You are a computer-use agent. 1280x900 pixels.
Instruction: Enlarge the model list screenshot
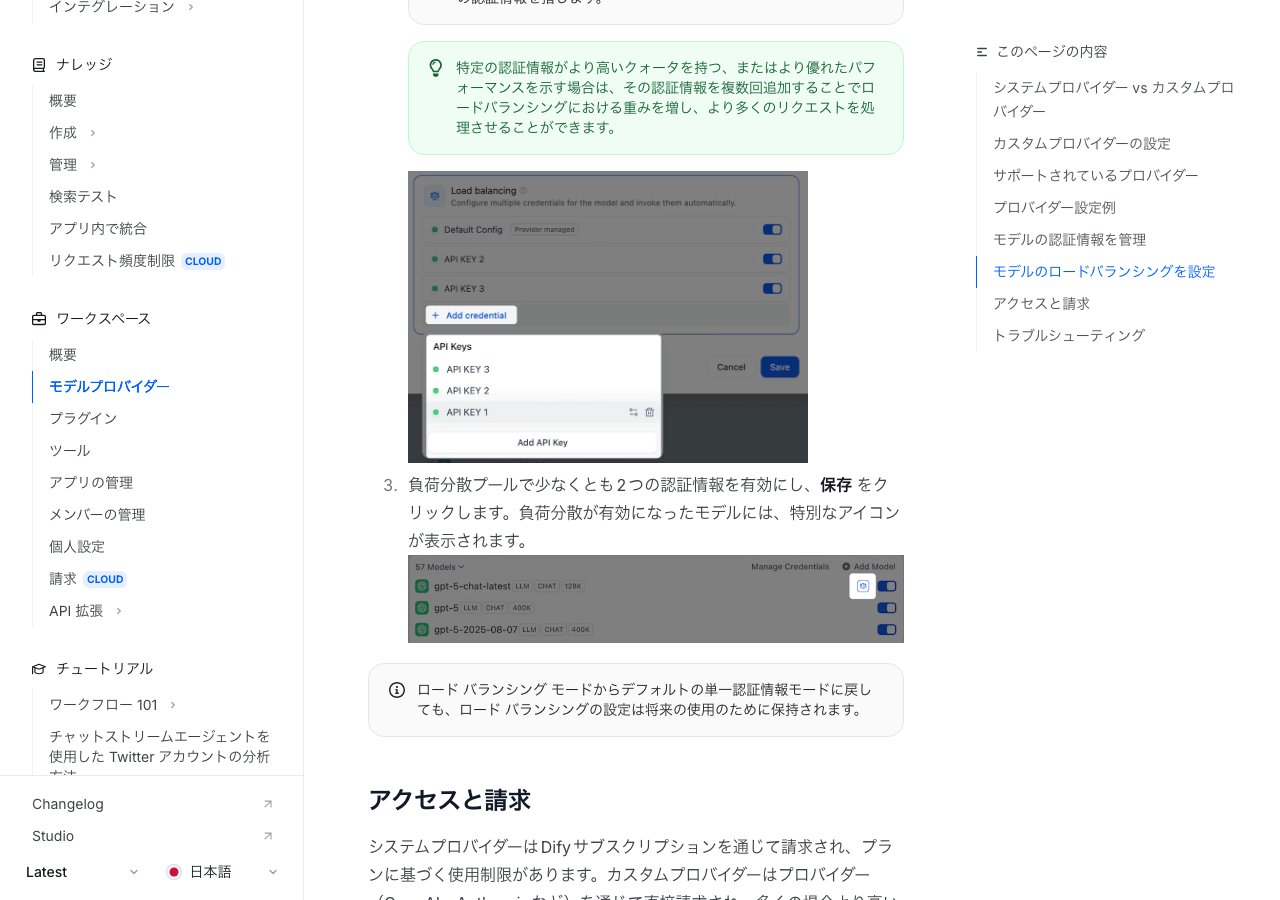click(655, 598)
